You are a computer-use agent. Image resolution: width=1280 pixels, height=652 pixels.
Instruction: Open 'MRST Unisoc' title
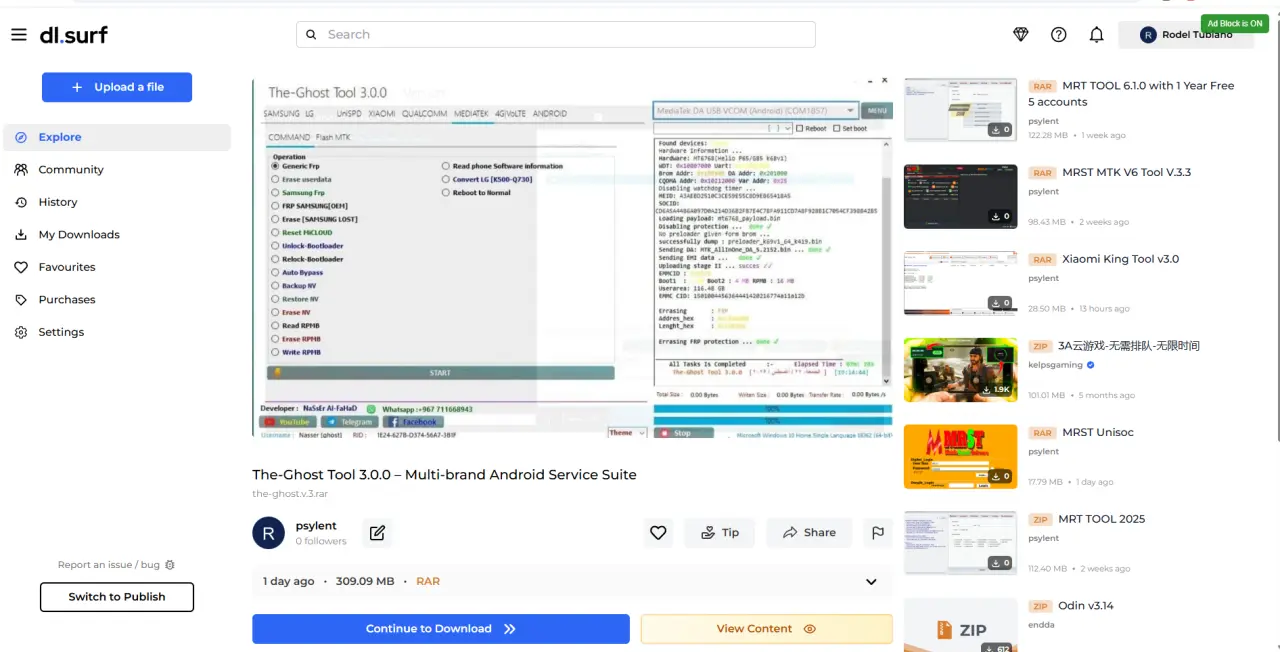(x=1098, y=432)
